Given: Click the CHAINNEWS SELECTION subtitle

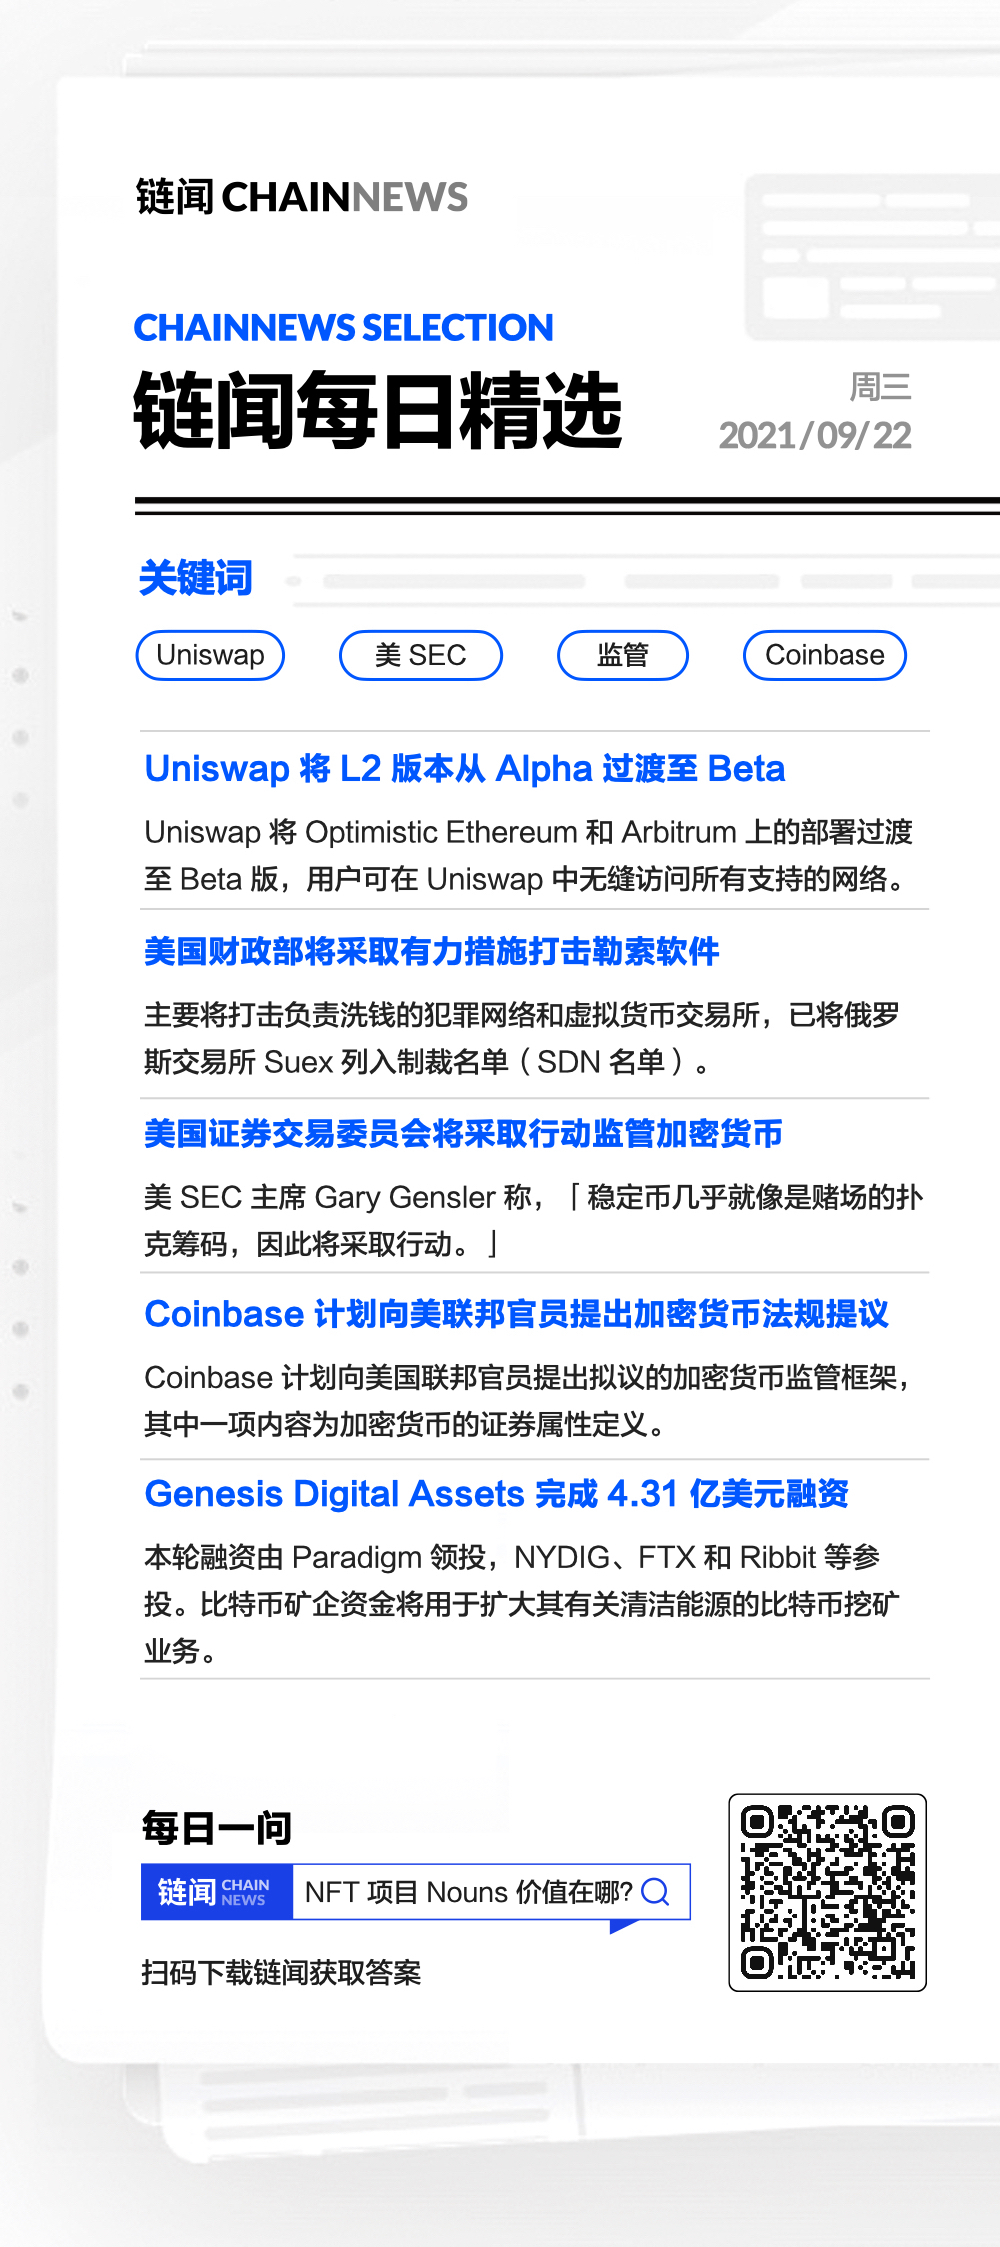Looking at the screenshot, I should click(x=343, y=328).
